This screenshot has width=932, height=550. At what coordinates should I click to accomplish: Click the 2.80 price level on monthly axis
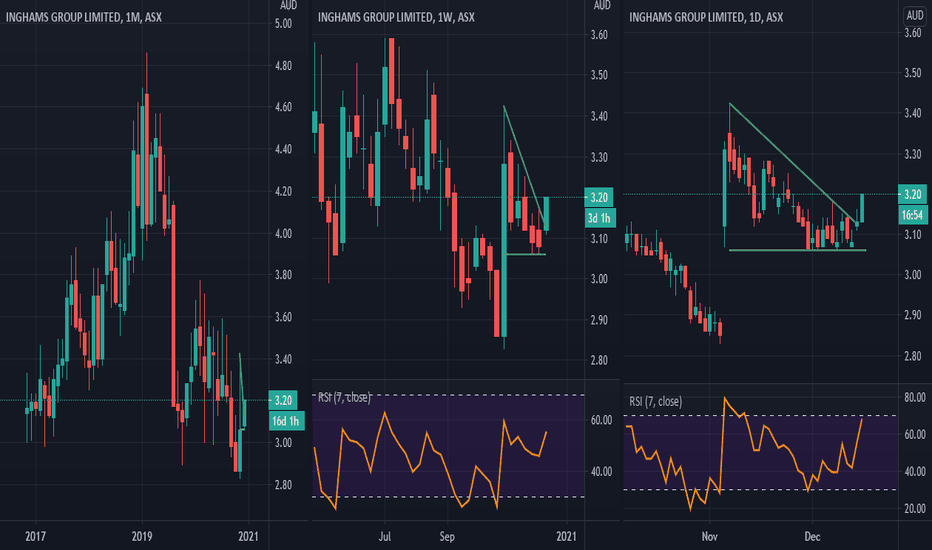click(x=283, y=485)
